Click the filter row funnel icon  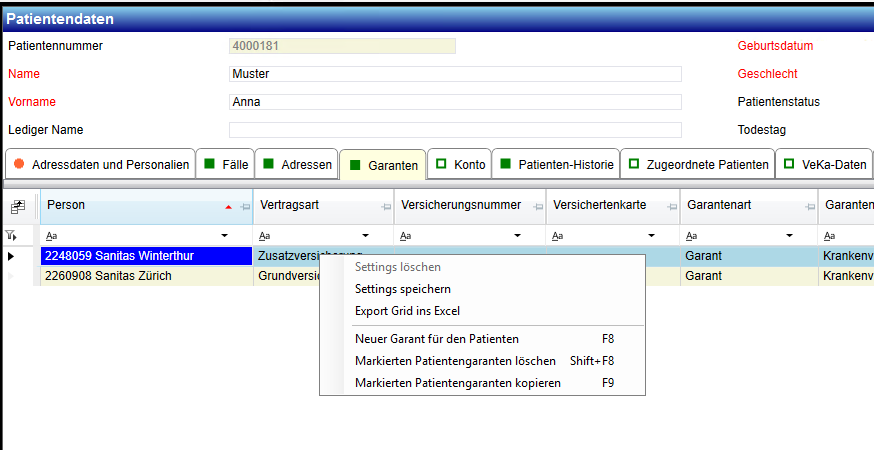tap(11, 236)
